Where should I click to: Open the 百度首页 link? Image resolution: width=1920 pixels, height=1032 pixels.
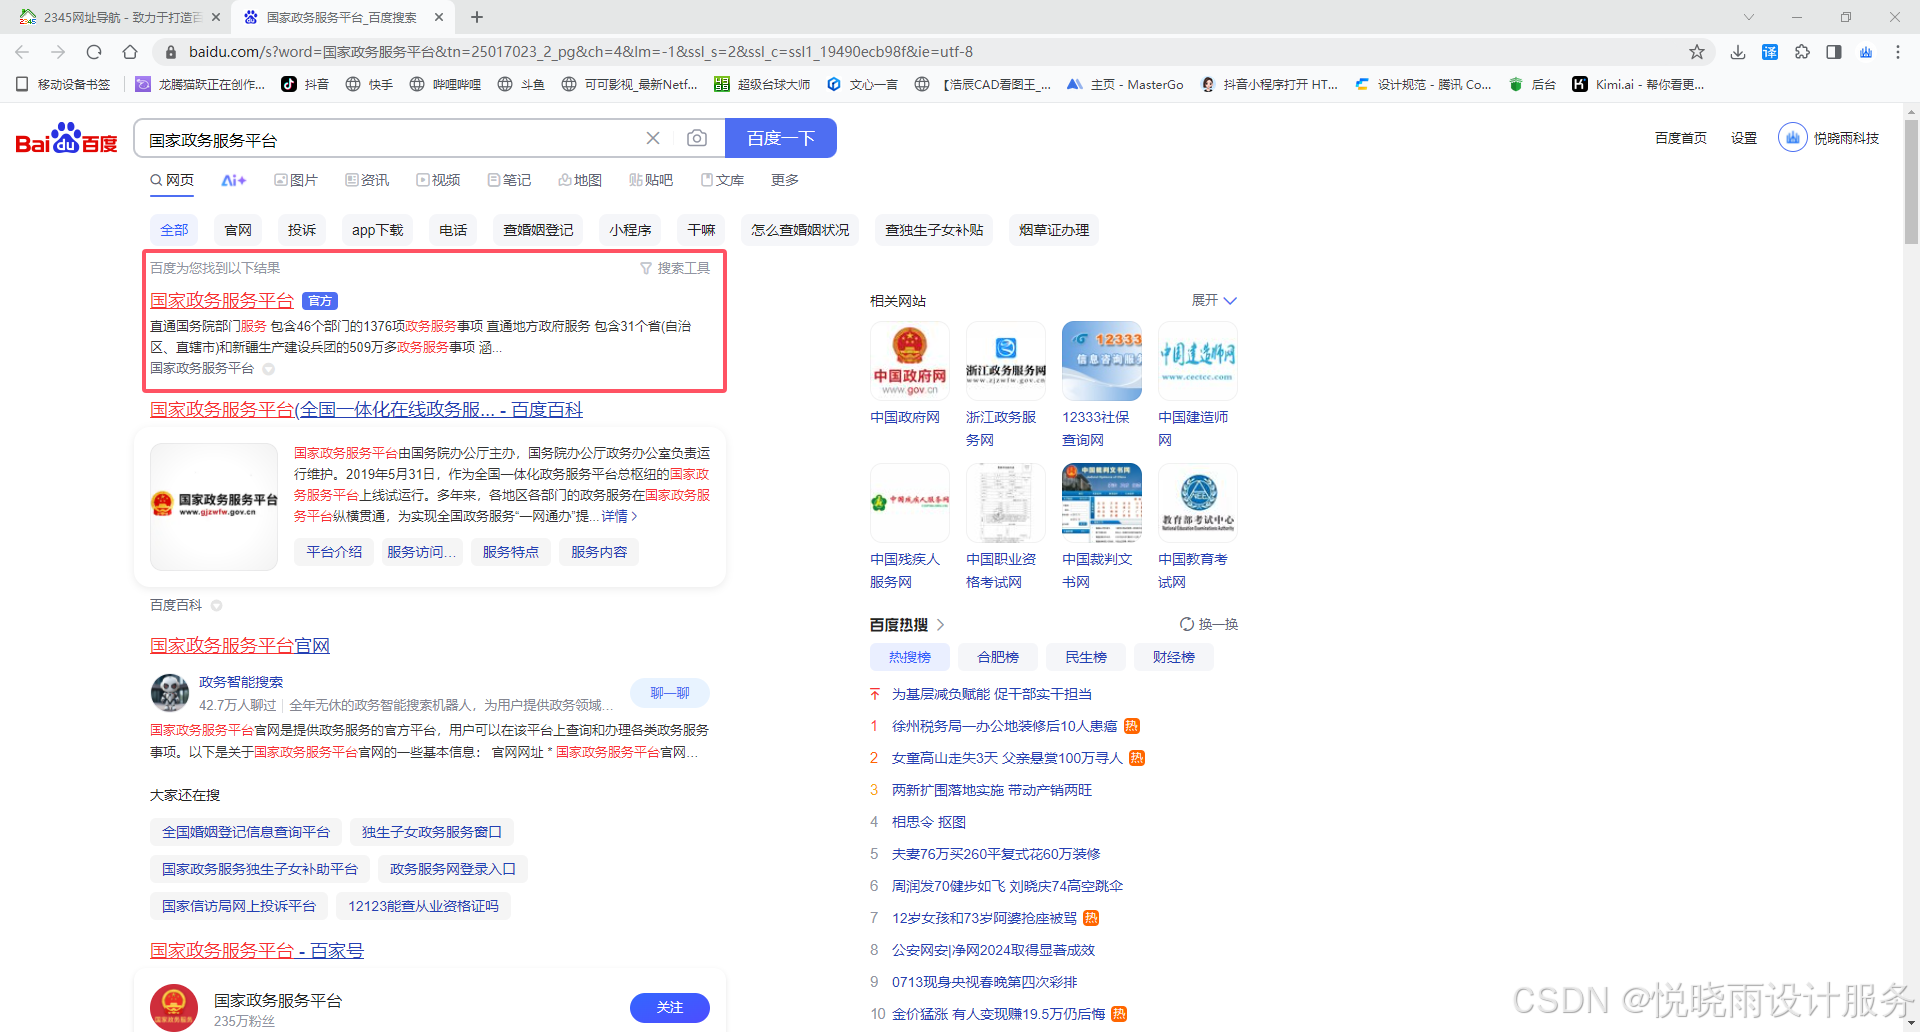coord(1681,138)
